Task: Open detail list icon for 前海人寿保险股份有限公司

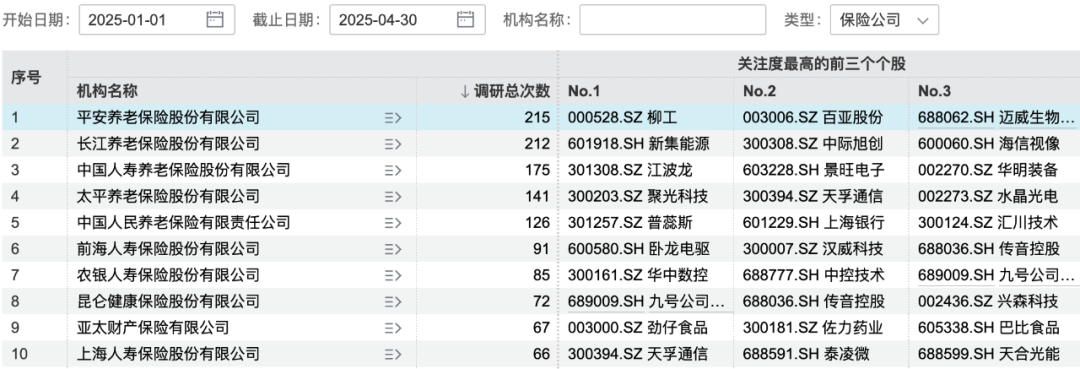Action: (393, 249)
